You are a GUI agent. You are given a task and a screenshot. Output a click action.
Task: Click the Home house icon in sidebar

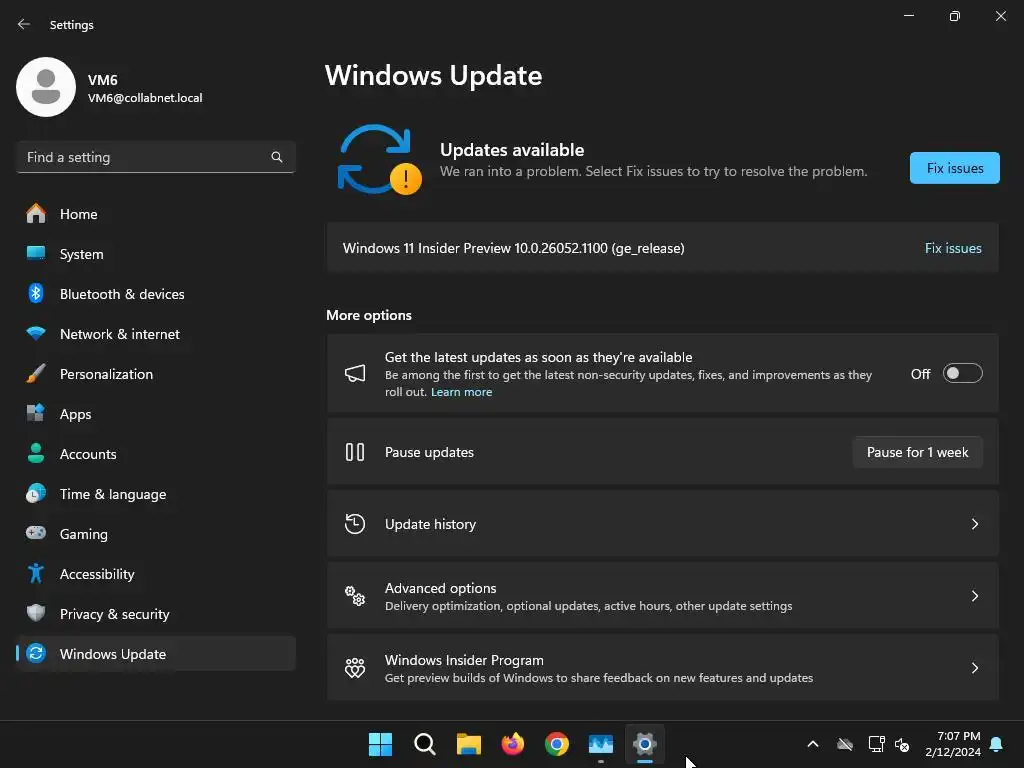36,214
